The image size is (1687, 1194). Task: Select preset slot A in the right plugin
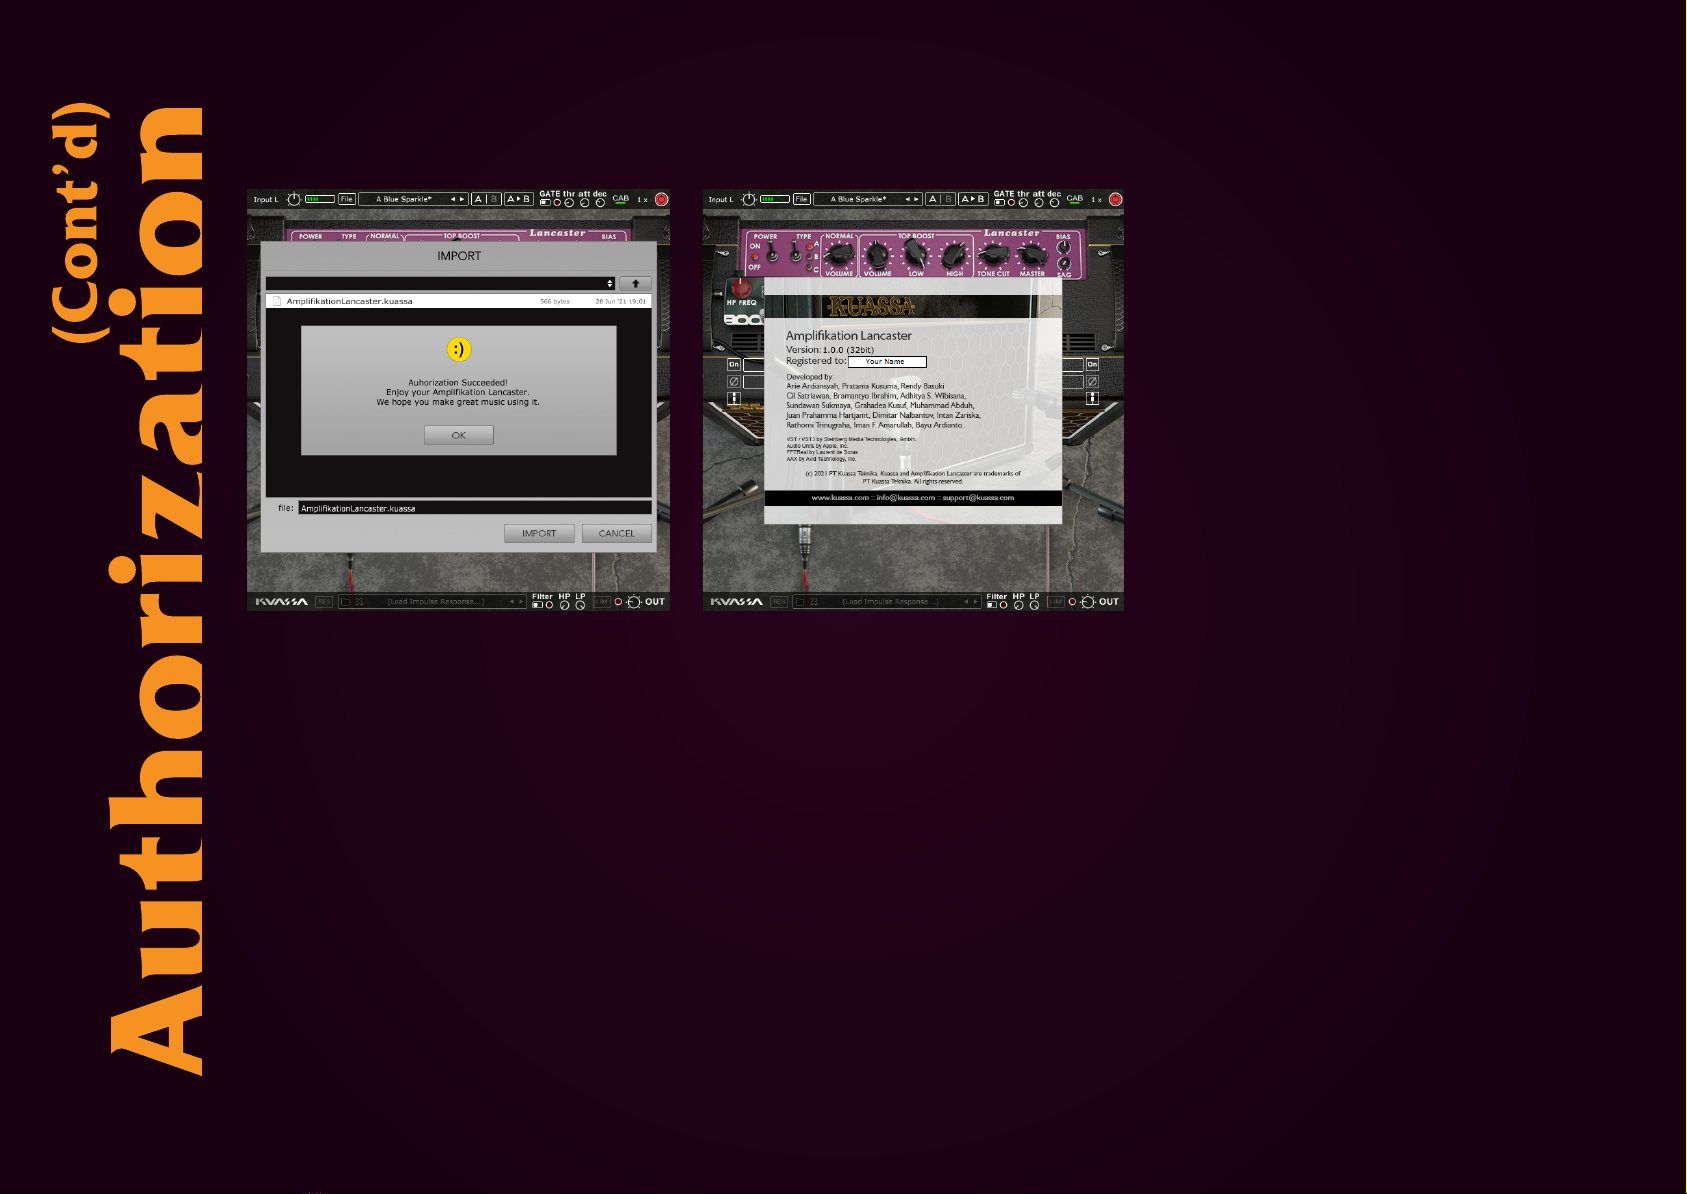pos(933,199)
